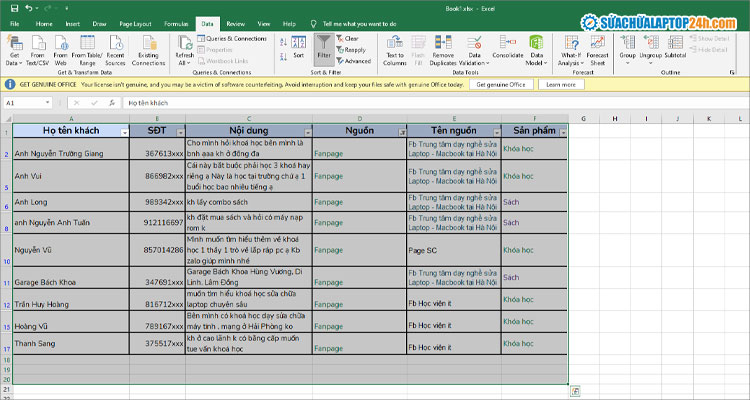Viewport: 750px width, 400px height.
Task: Click the Consolidate icon
Action: tap(507, 46)
